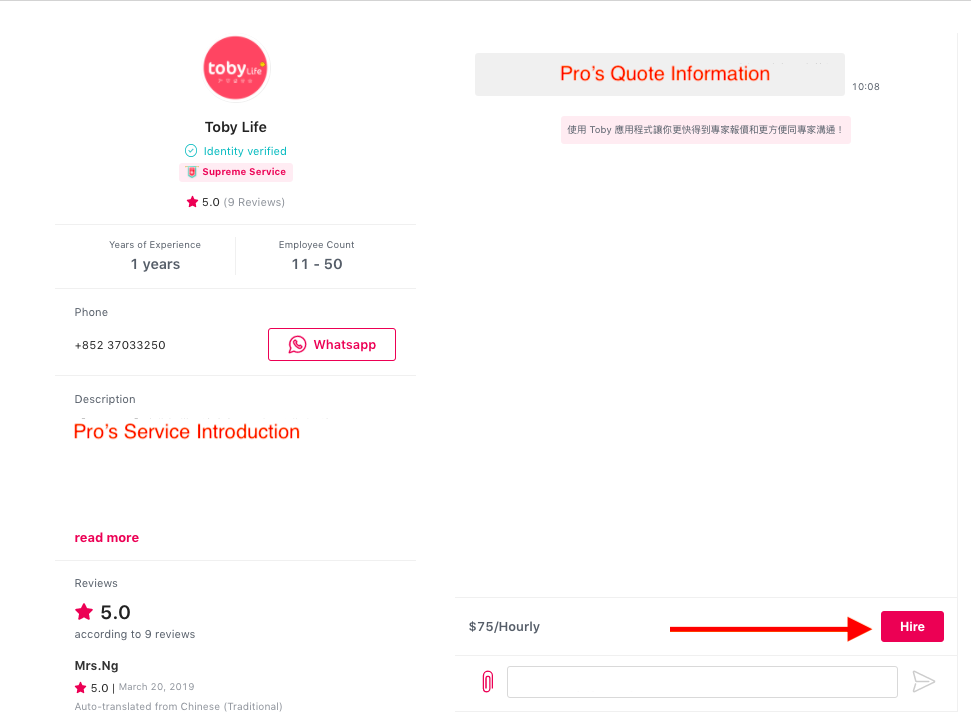971x712 pixels.
Task: Select the Pro's Quote Information message
Action: pyautogui.click(x=660, y=74)
